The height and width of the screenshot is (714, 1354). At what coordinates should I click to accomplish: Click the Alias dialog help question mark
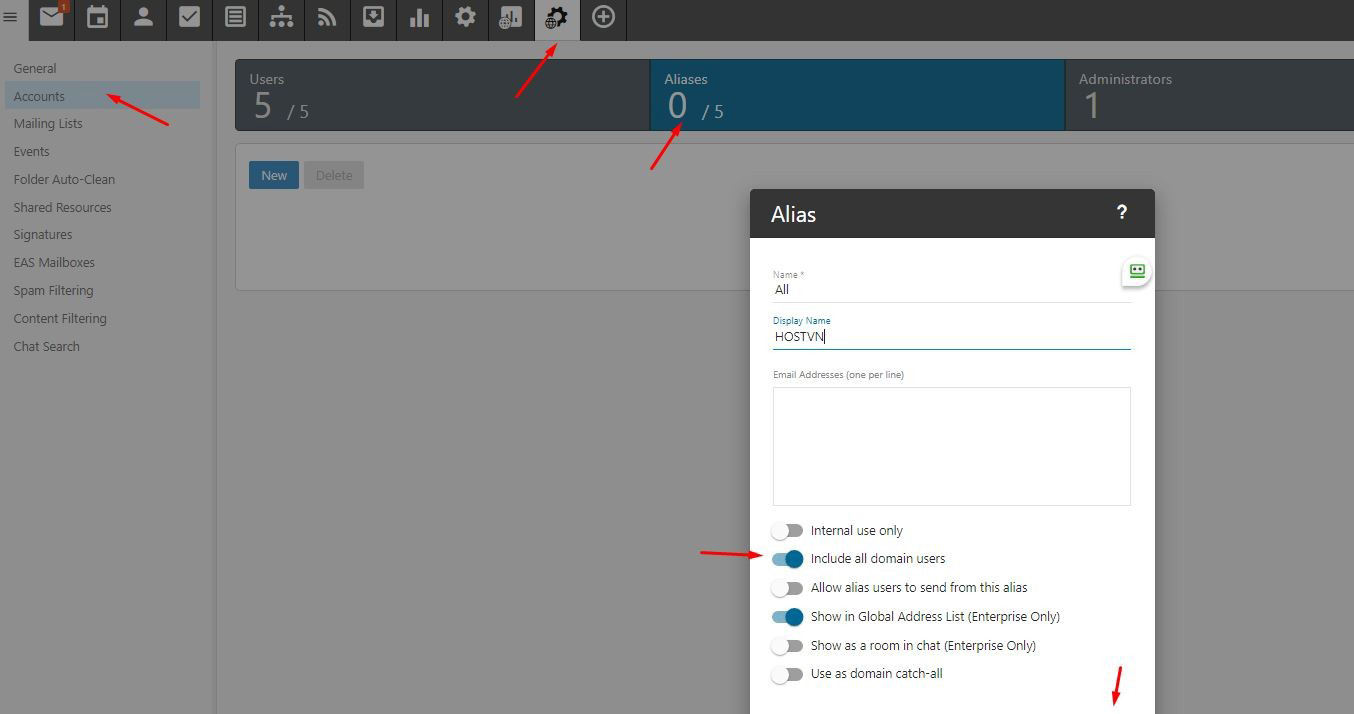[x=1121, y=212]
